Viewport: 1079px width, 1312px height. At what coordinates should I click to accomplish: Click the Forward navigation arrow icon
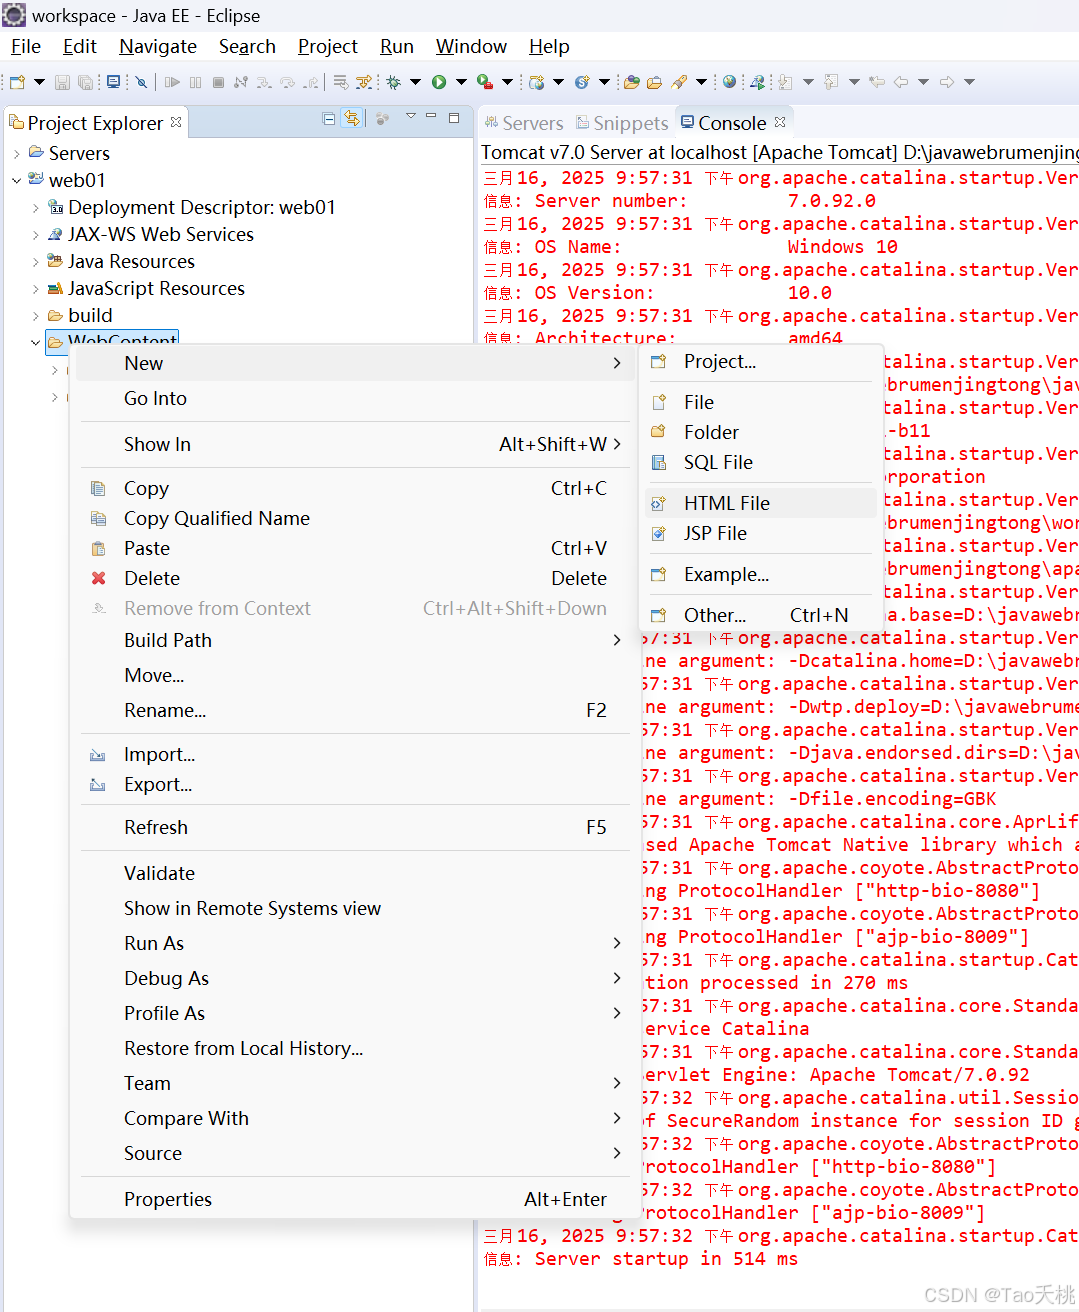coord(946,82)
